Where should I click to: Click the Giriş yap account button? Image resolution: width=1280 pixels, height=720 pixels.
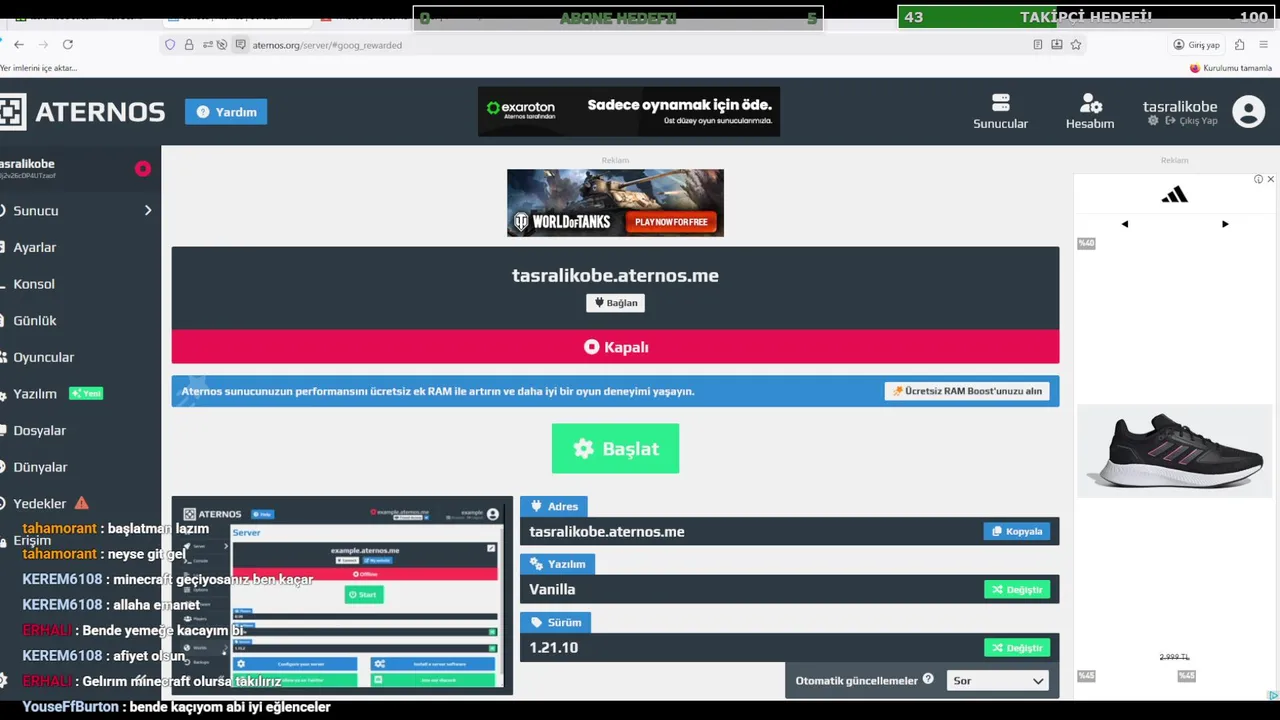(x=1197, y=45)
